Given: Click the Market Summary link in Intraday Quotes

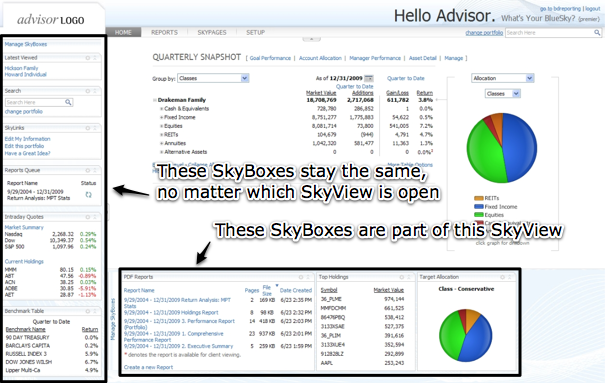Looking at the screenshot, I should (24, 228).
